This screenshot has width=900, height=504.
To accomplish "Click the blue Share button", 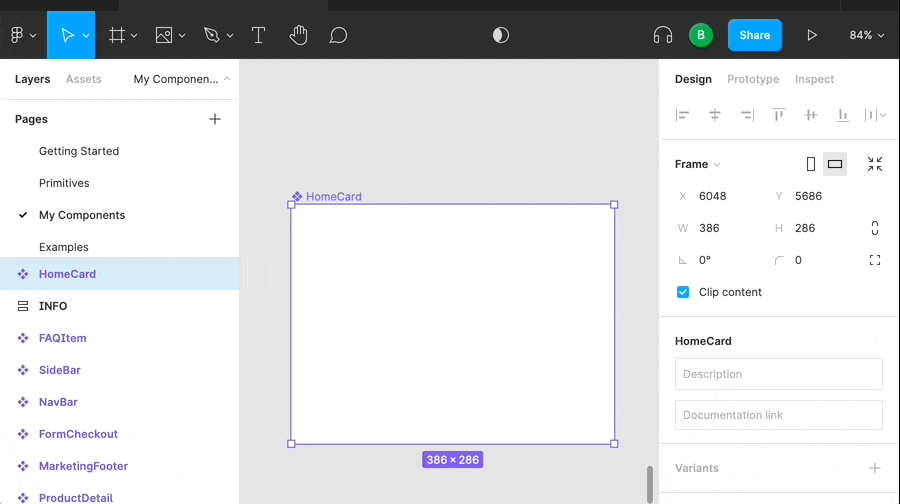I will (x=754, y=35).
